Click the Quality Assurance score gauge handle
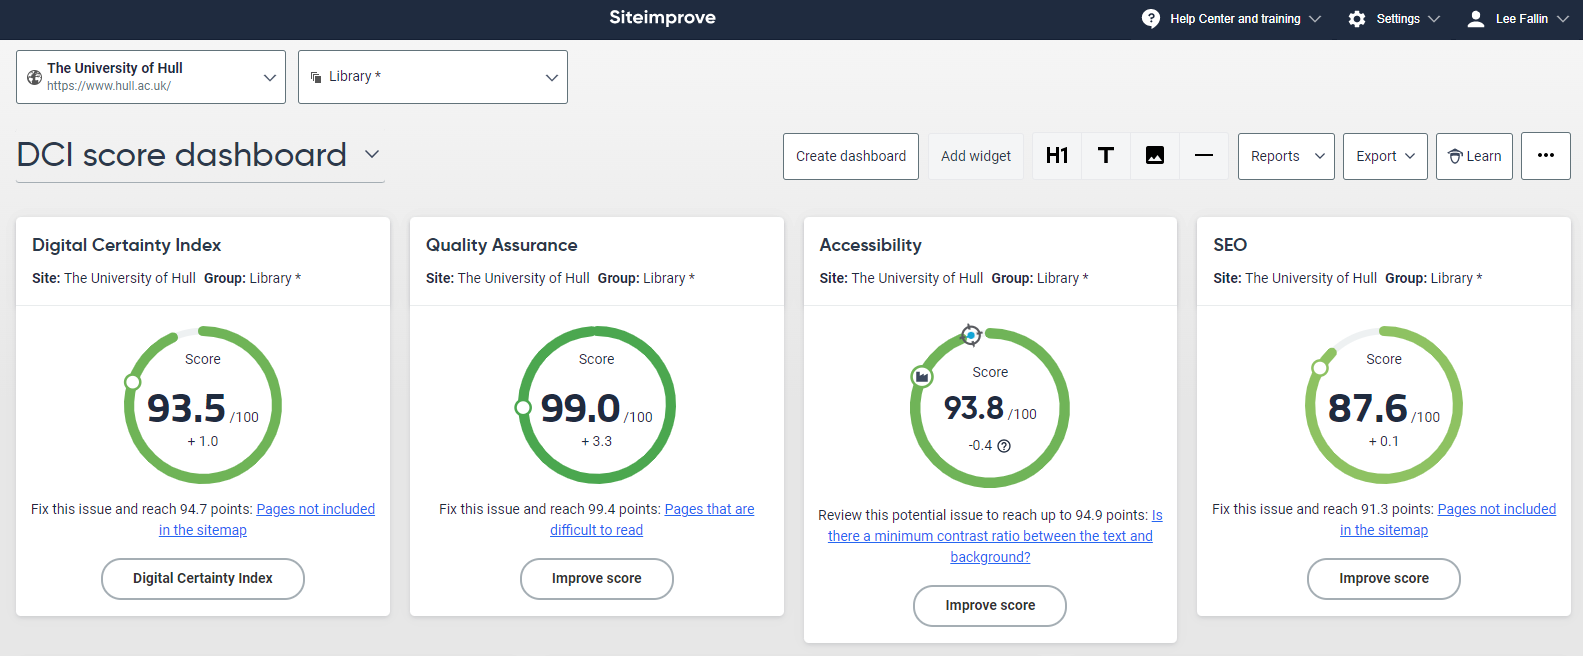This screenshot has height=656, width=1583. (522, 407)
